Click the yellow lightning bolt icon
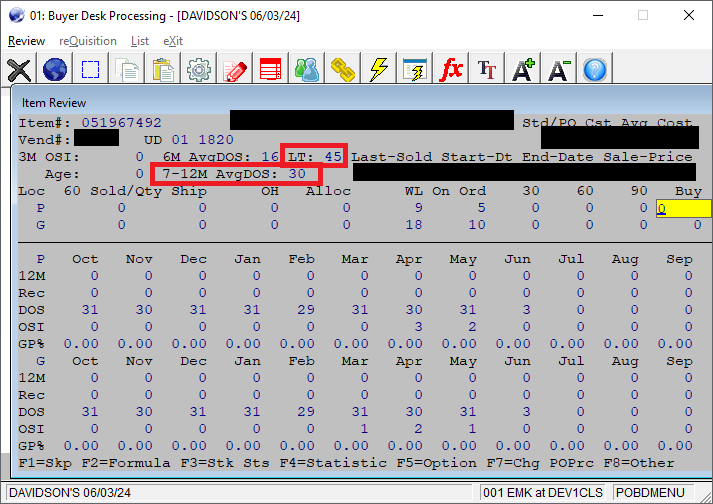The width and height of the screenshot is (713, 504). (x=379, y=69)
